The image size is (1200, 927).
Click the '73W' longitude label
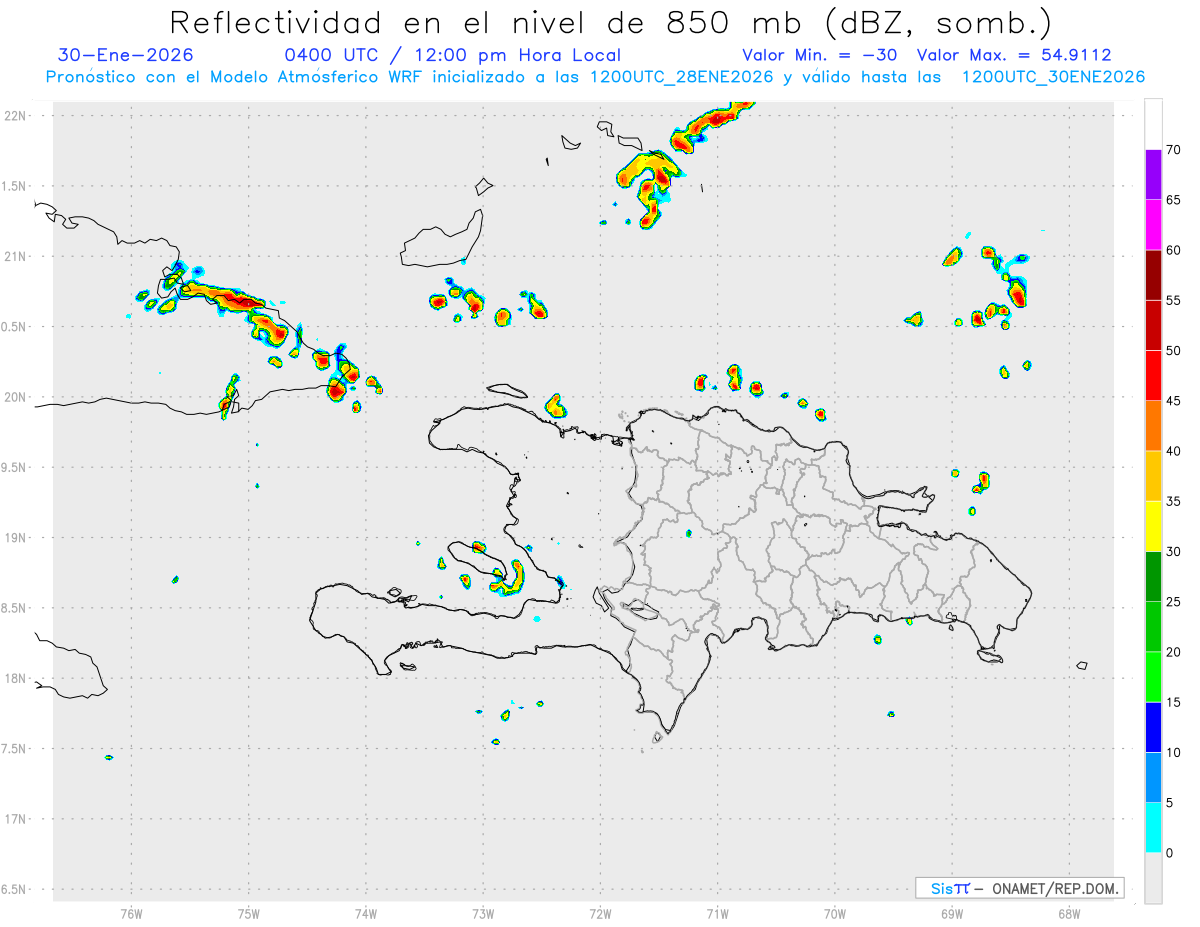pos(483,913)
